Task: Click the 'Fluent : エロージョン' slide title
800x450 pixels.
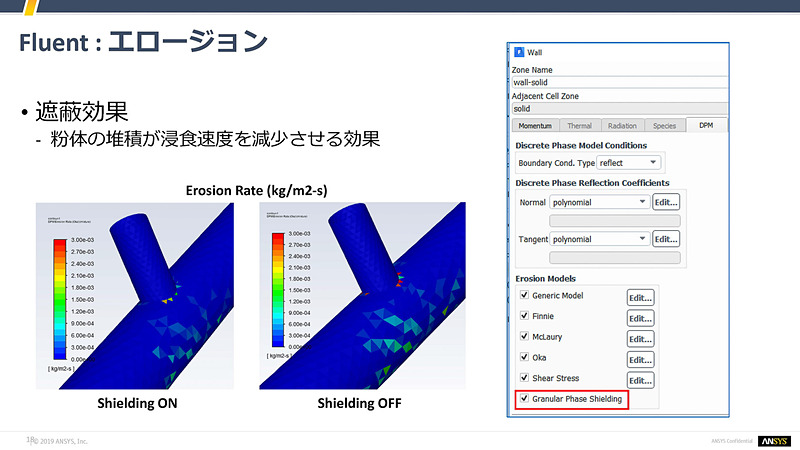Action: [143, 41]
